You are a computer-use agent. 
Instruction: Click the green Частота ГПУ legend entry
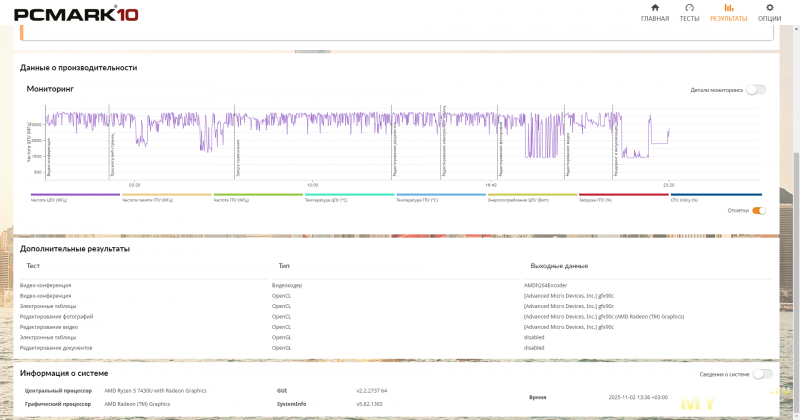258,198
